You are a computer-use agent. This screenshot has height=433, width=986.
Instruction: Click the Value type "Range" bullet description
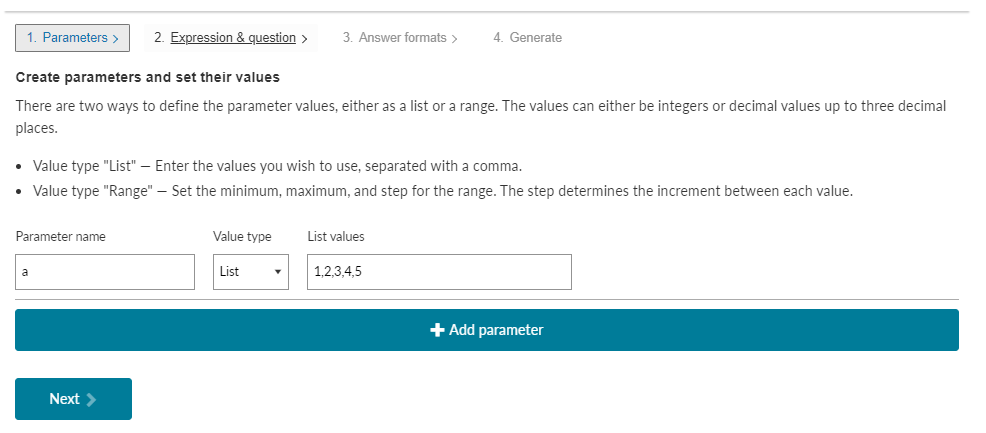click(442, 191)
